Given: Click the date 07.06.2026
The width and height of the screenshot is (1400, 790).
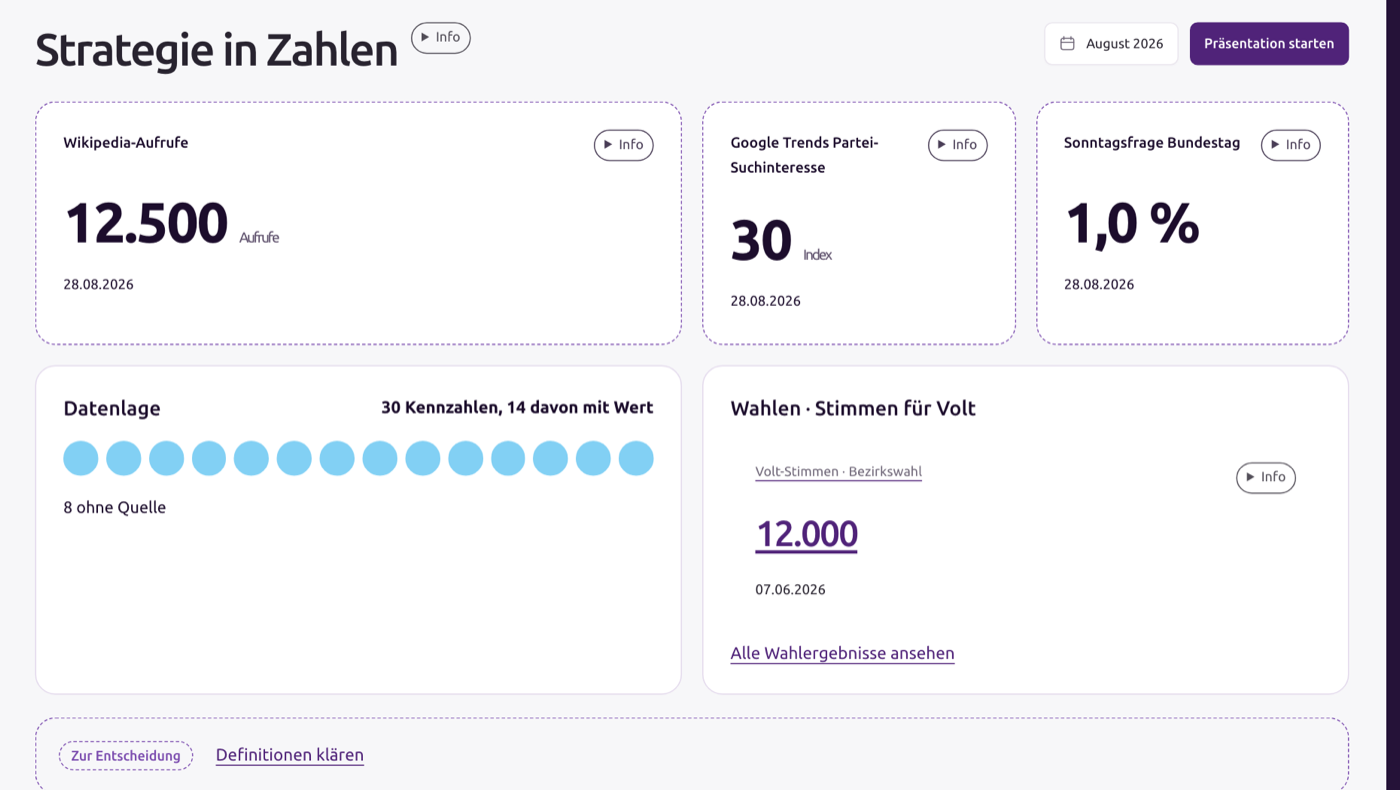Looking at the screenshot, I should click(x=791, y=590).
